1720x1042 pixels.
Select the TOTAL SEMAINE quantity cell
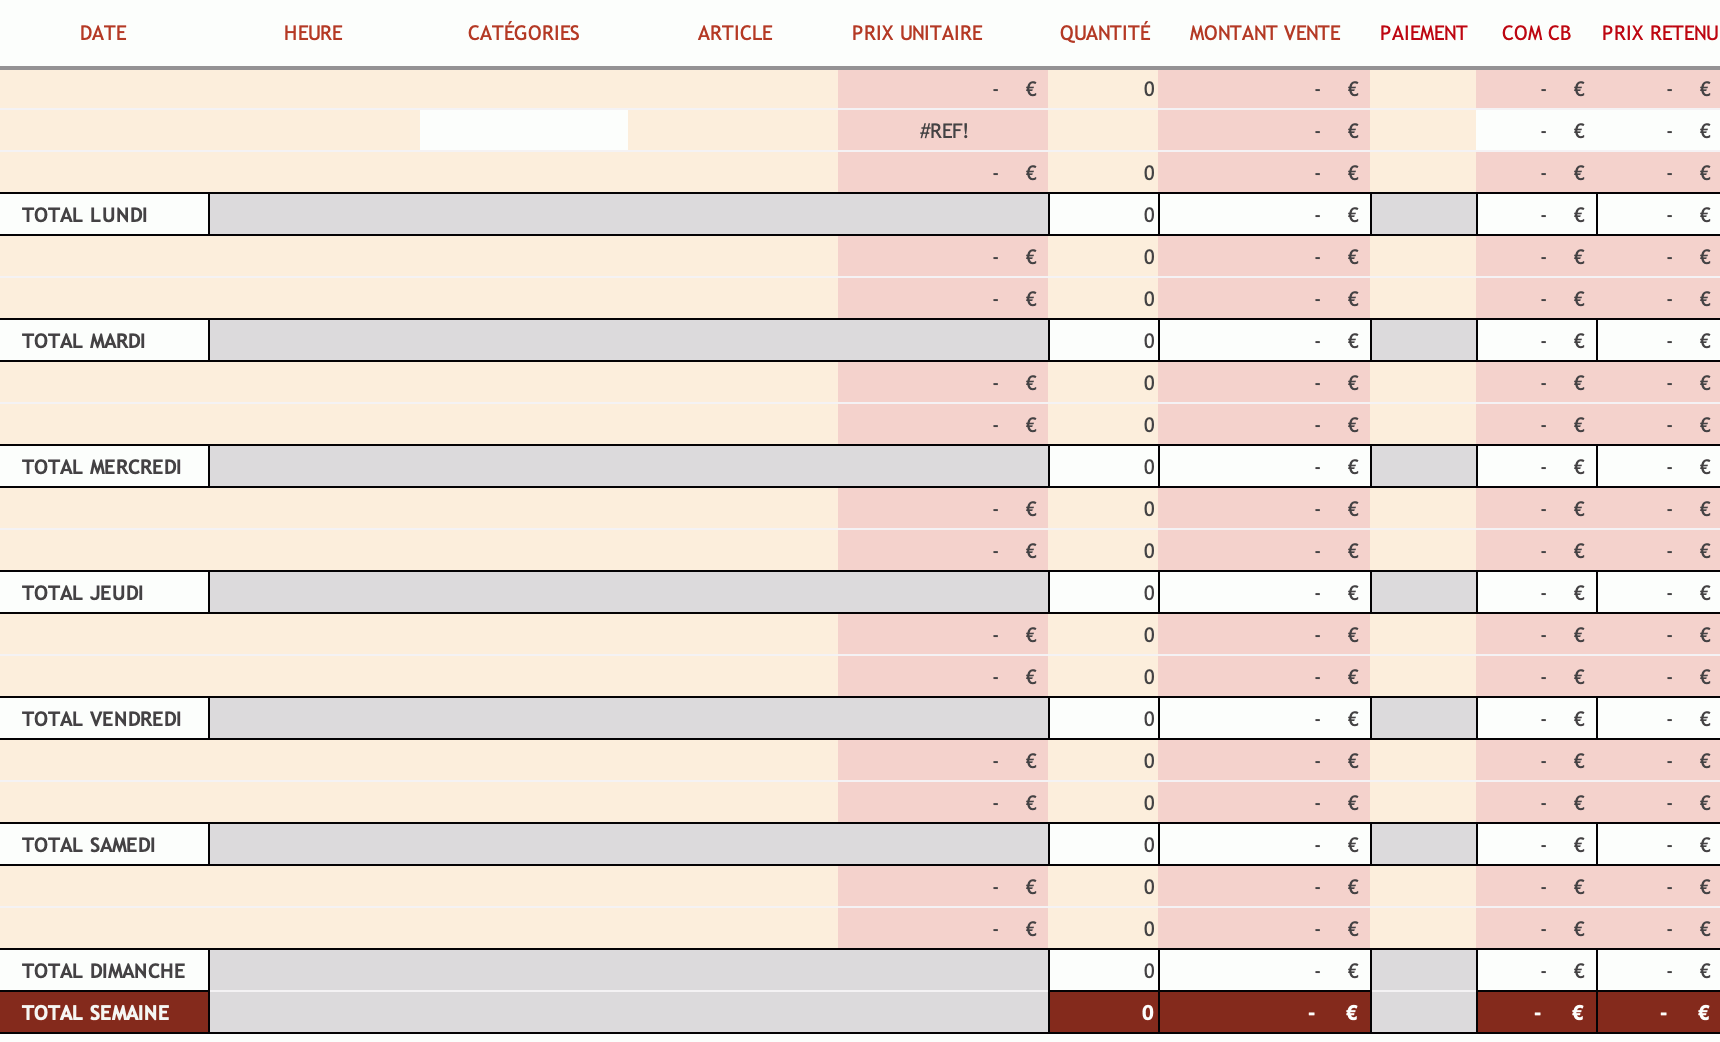coord(1104,1013)
